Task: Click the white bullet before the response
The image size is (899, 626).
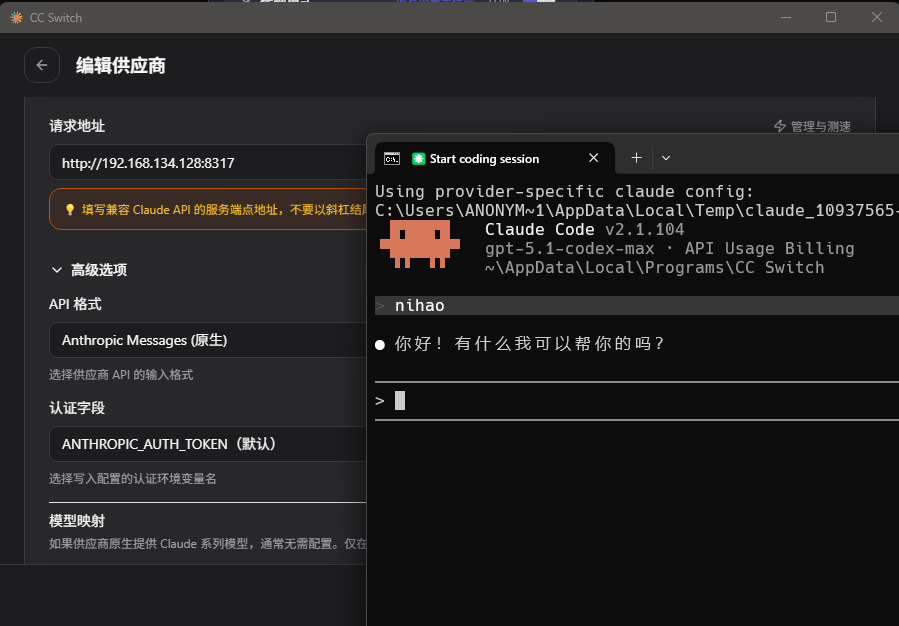Action: 380,345
